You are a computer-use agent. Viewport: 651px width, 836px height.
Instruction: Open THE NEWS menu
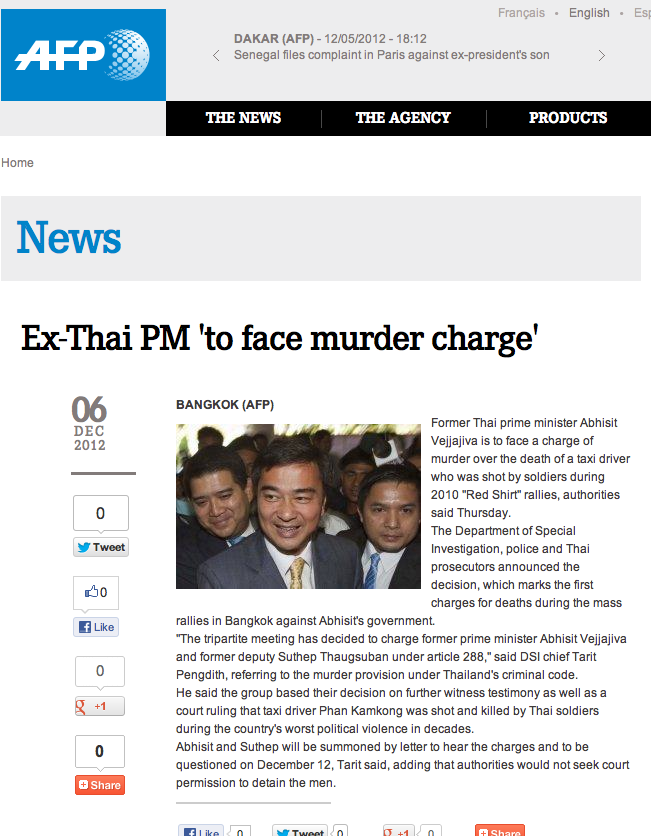[x=243, y=118]
